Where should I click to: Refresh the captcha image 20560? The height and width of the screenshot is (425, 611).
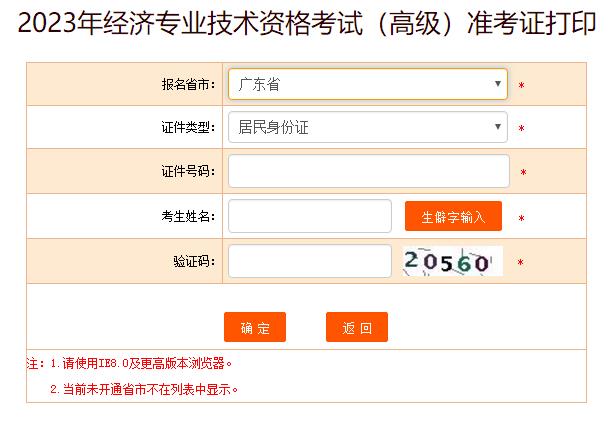tap(452, 261)
